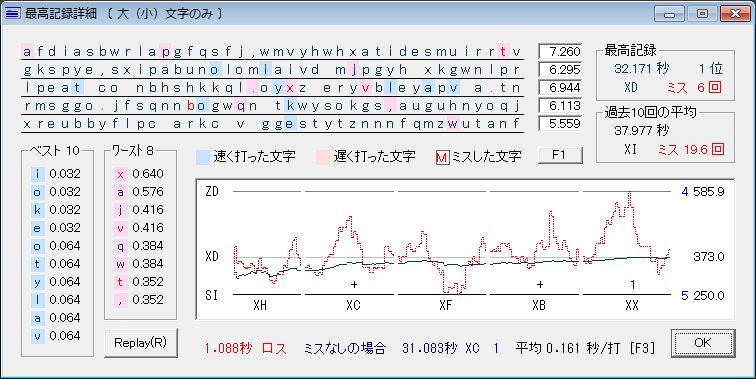
Task: Click the 250.0 graph scale value
Action: (709, 295)
